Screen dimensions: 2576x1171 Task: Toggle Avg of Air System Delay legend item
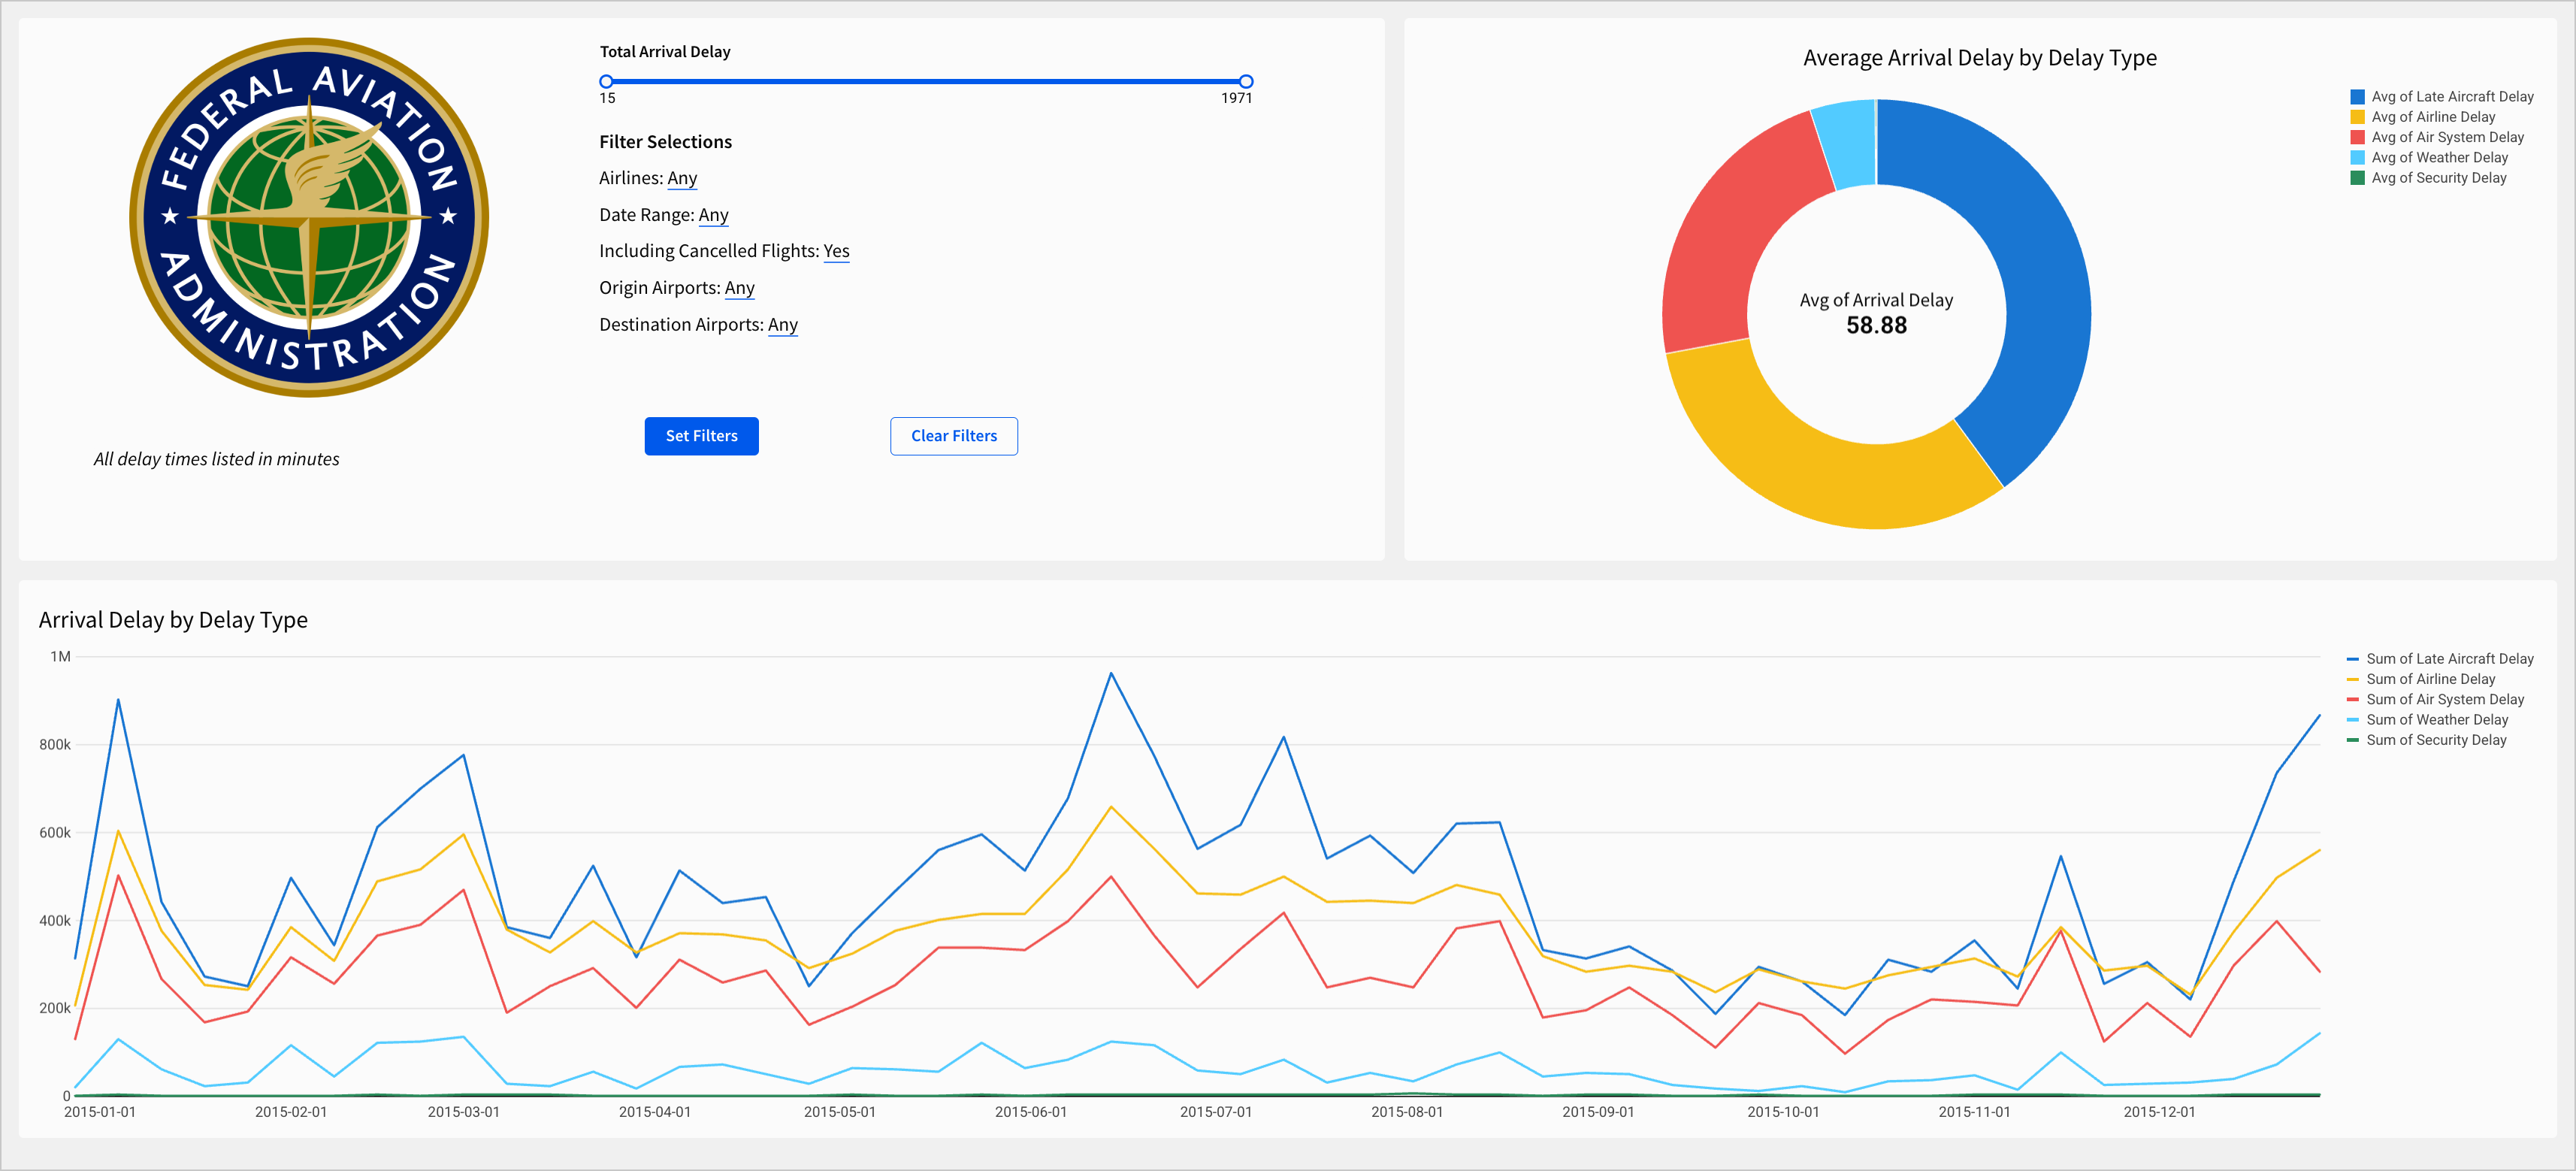coord(2446,137)
